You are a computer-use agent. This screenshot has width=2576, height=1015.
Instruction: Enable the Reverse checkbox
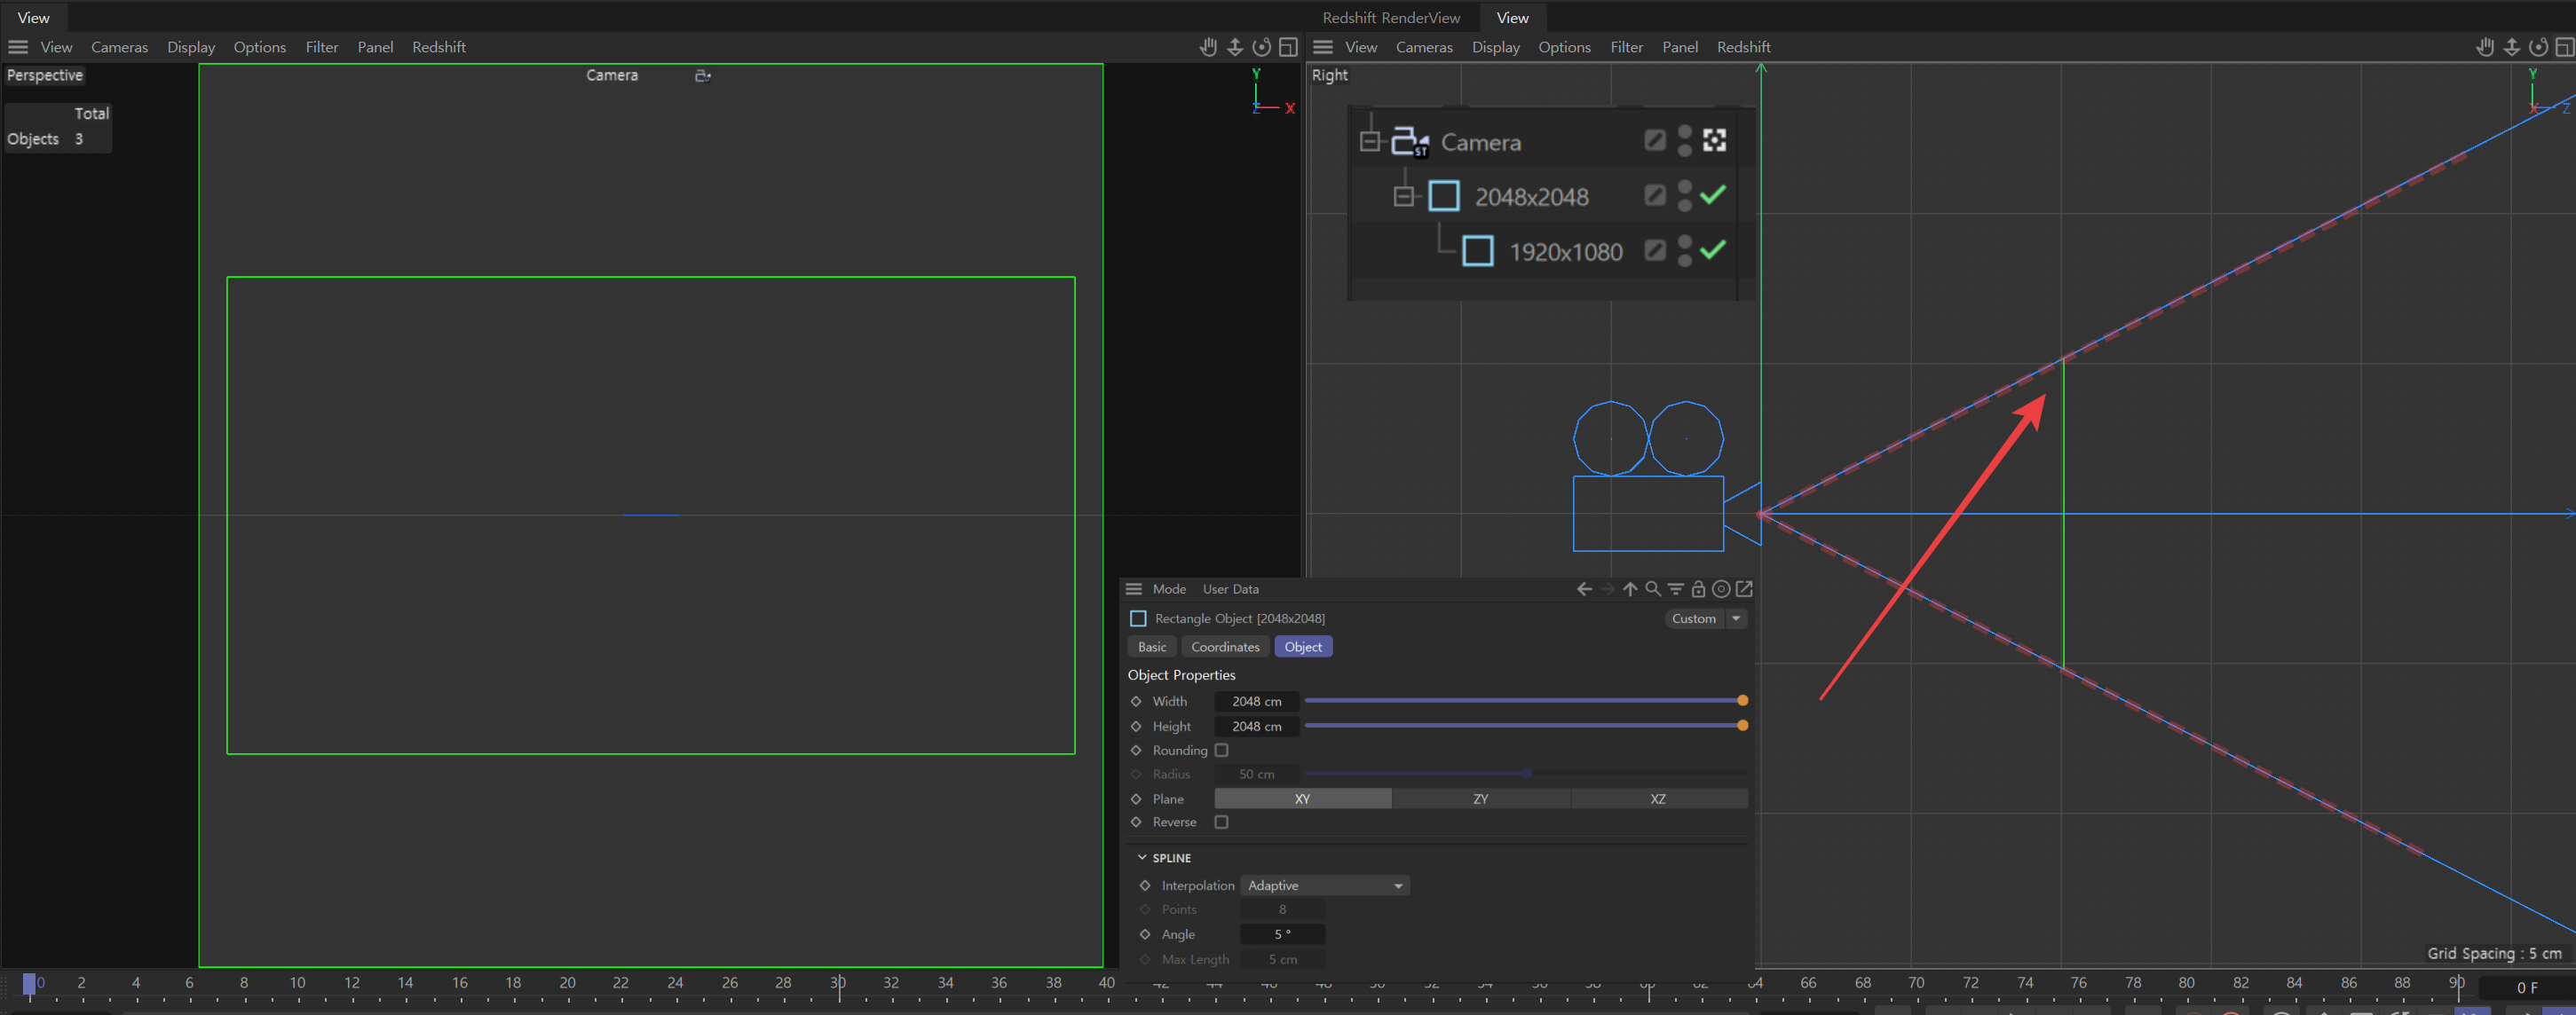coord(1221,822)
